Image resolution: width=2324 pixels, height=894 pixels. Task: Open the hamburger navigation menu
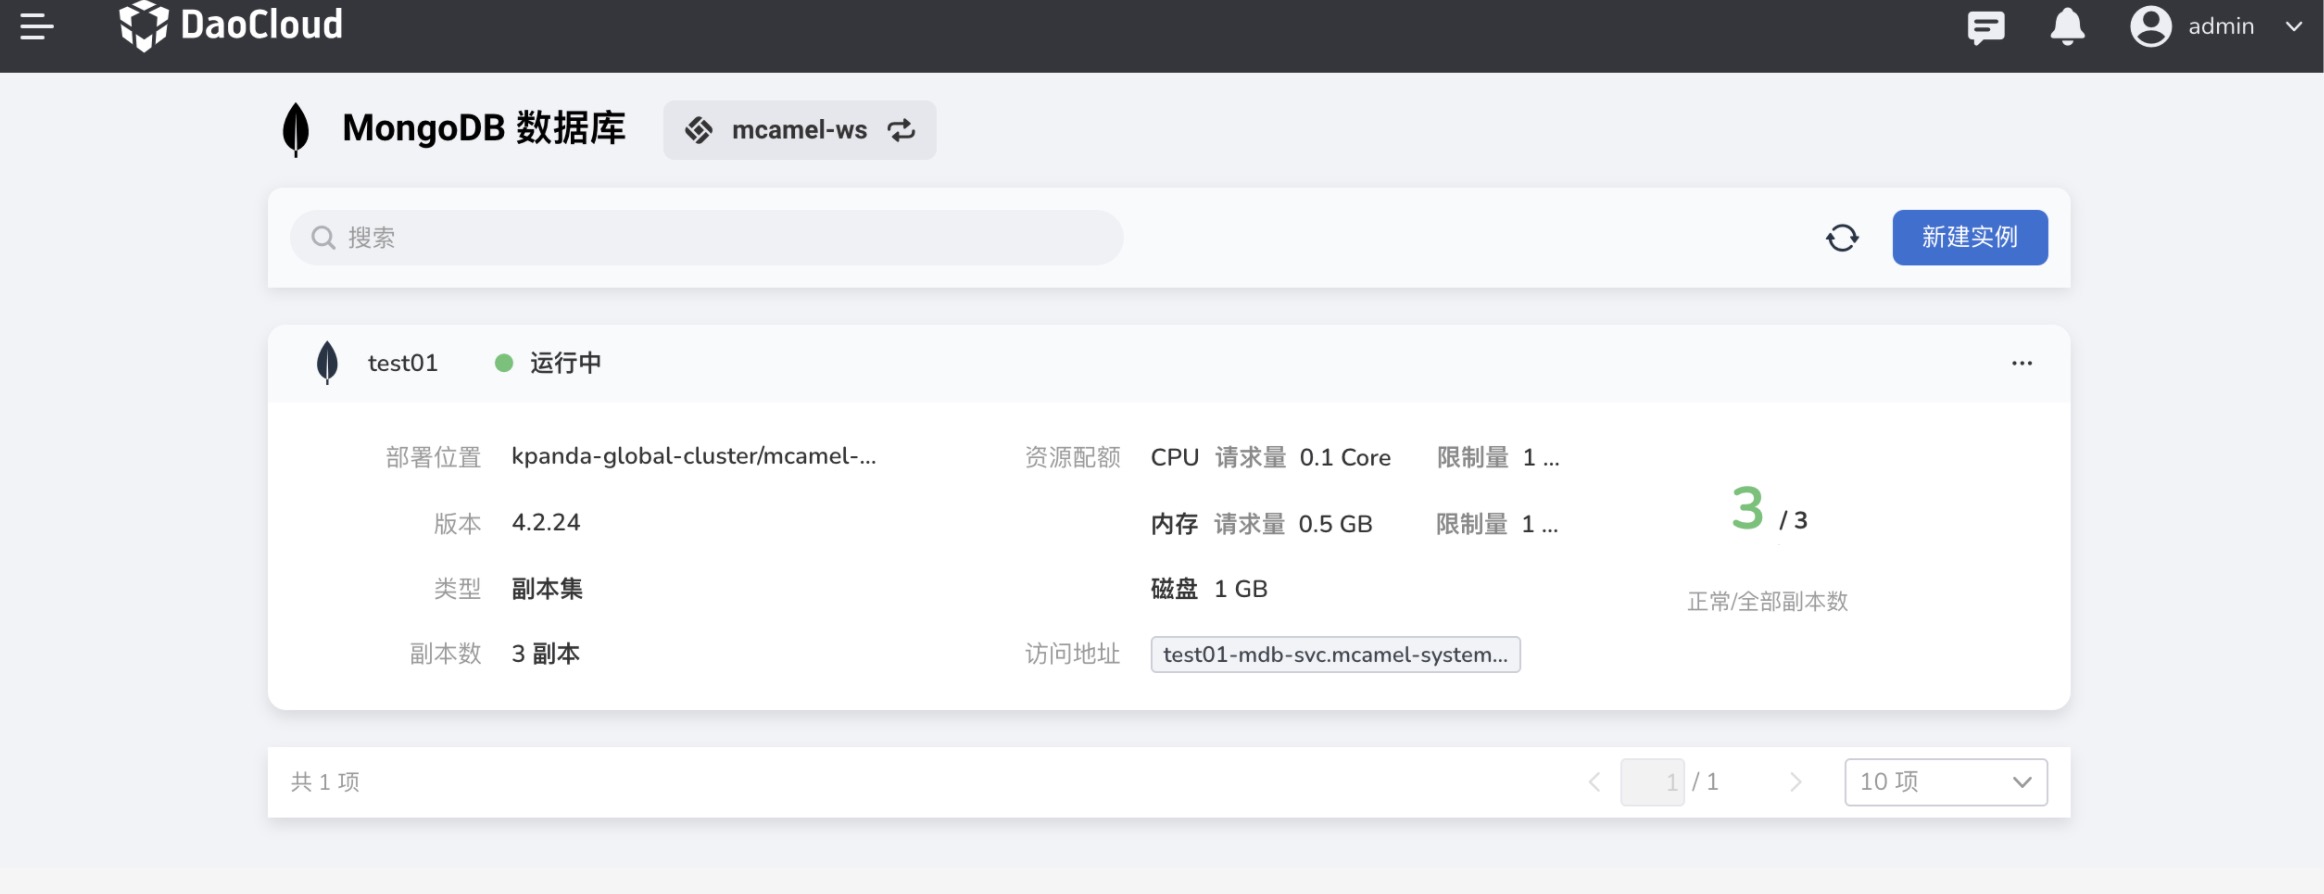[x=37, y=26]
